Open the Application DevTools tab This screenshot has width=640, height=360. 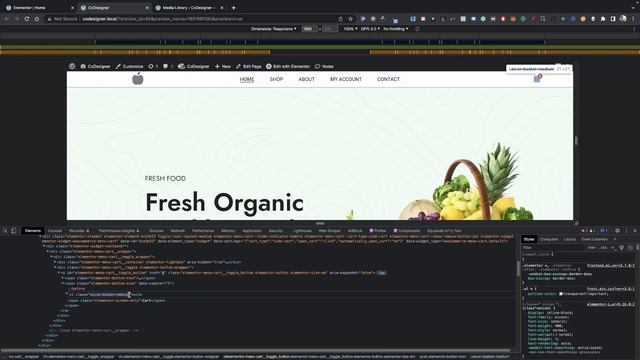252,231
